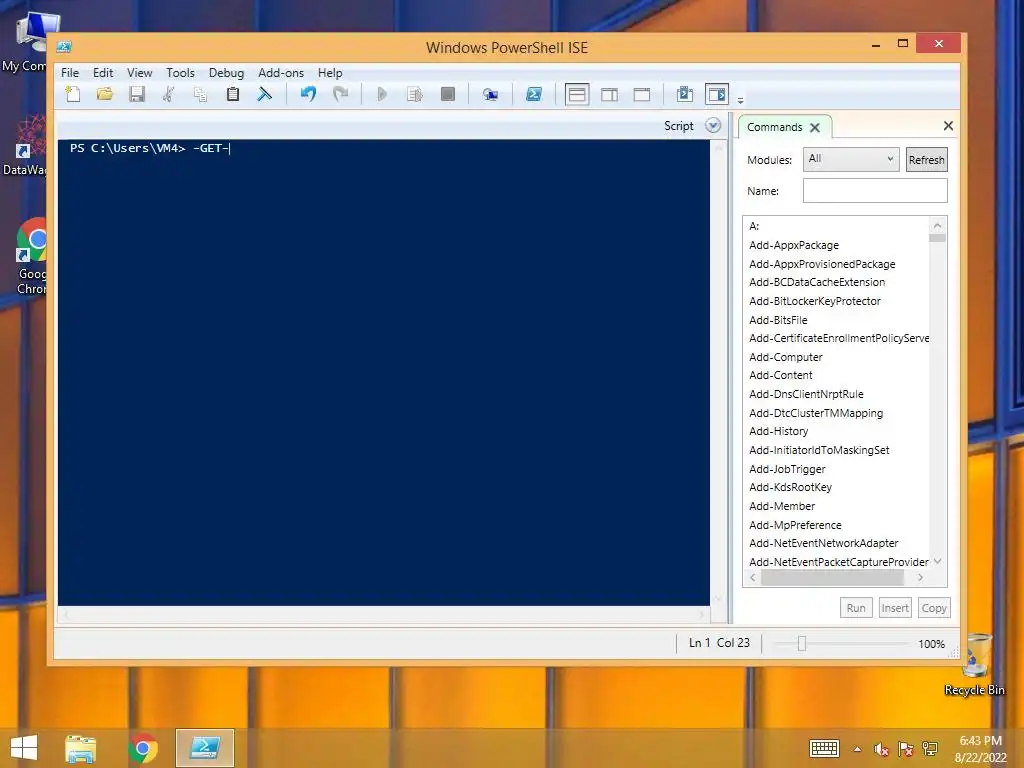Select Add-BCDataCacheExtension command
1024x768 pixels.
click(816, 282)
